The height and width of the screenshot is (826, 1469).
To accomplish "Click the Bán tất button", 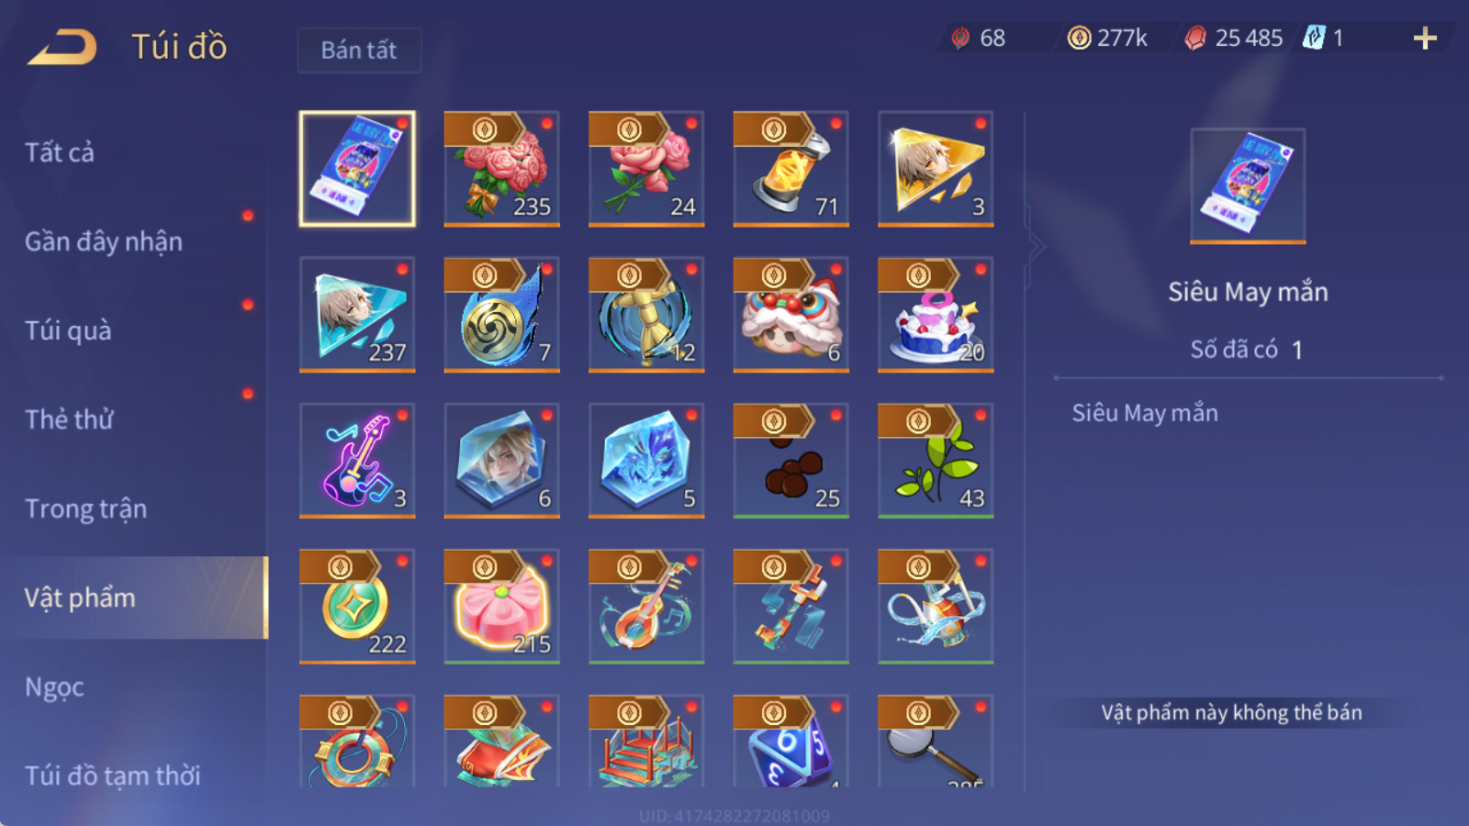I will [x=359, y=50].
